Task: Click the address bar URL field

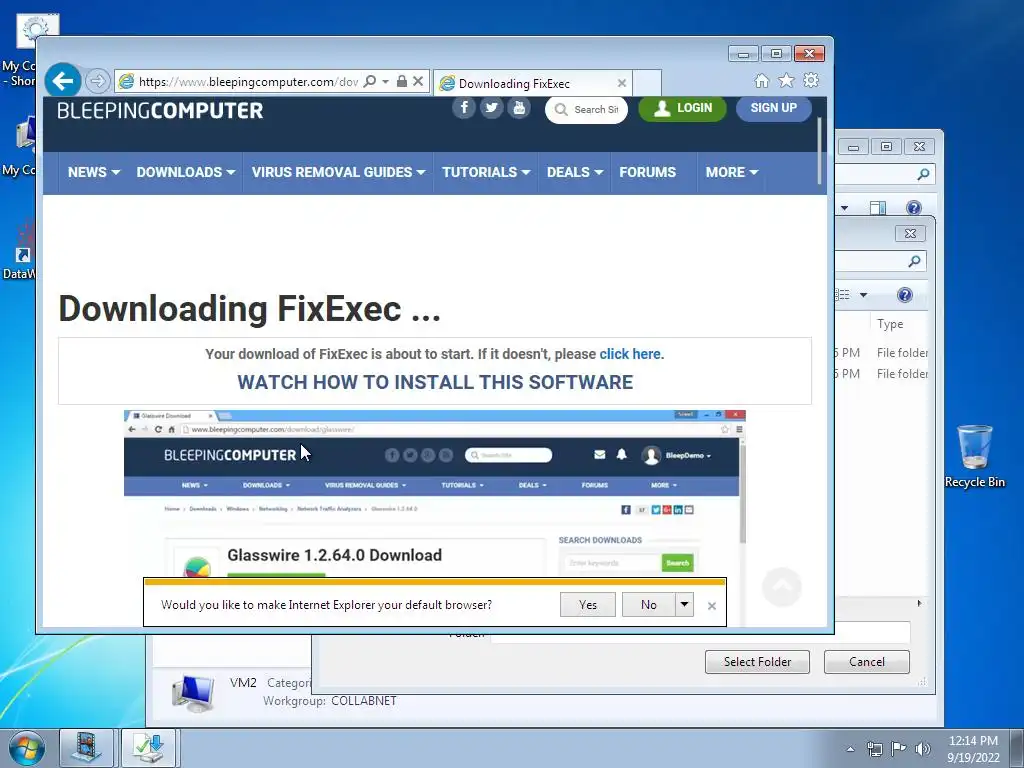Action: click(248, 81)
